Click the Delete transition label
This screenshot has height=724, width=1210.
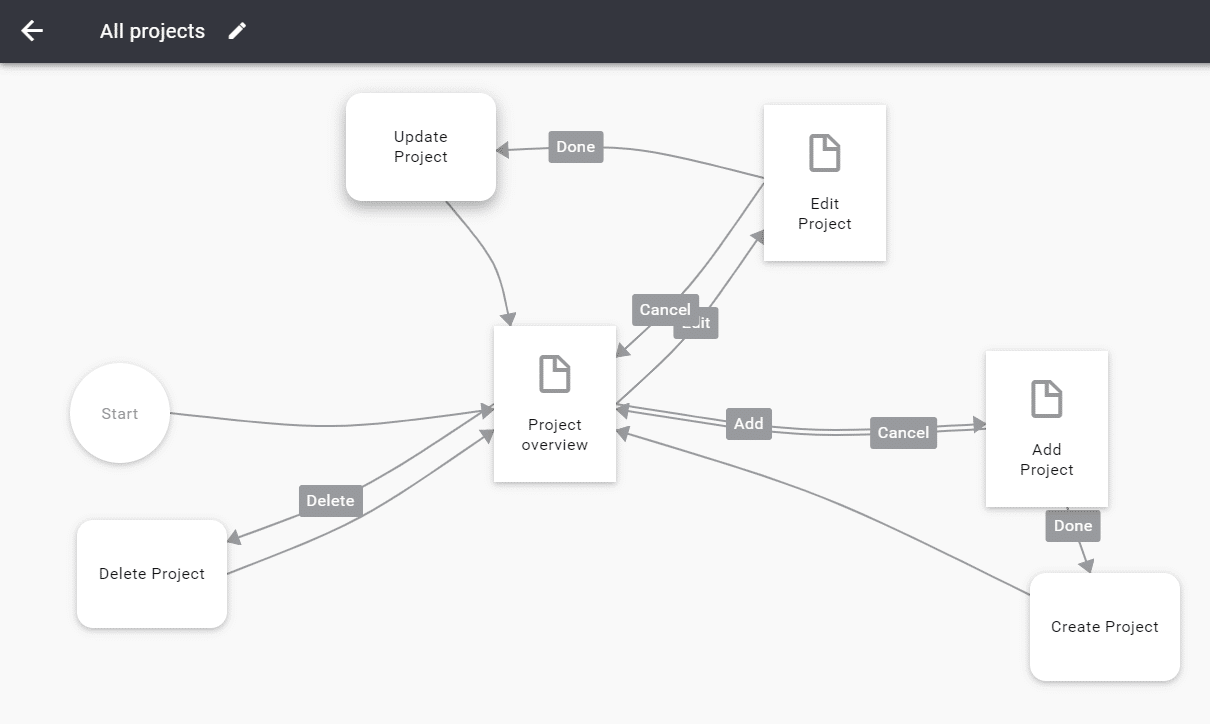click(x=330, y=501)
